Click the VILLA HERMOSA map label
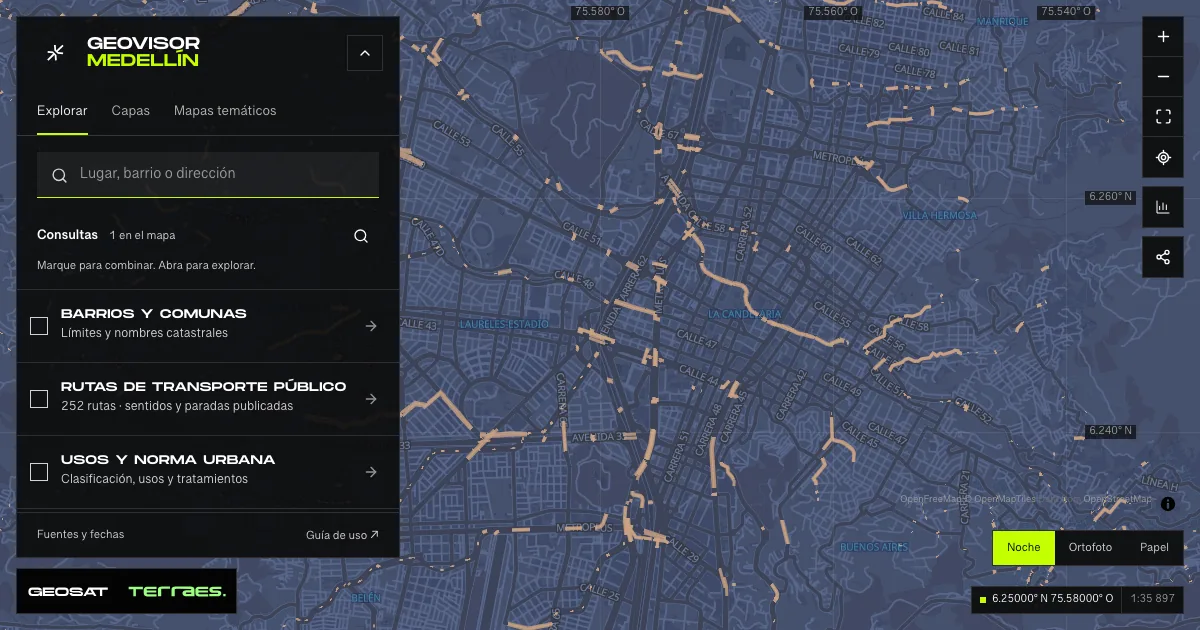The height and width of the screenshot is (630, 1200). click(x=940, y=216)
